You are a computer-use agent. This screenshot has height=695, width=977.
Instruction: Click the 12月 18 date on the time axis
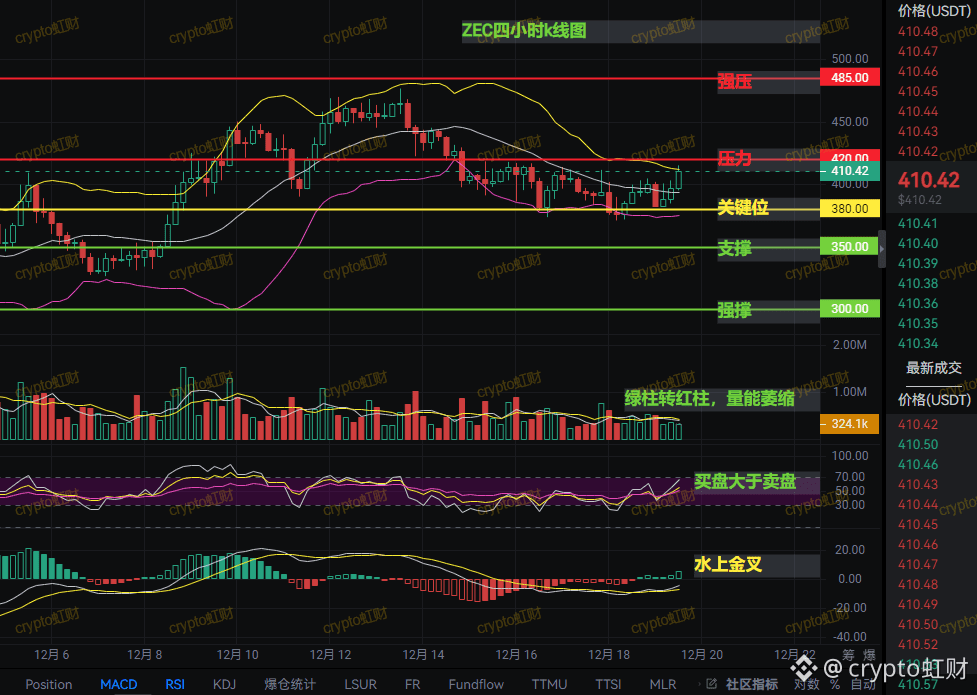click(x=609, y=654)
